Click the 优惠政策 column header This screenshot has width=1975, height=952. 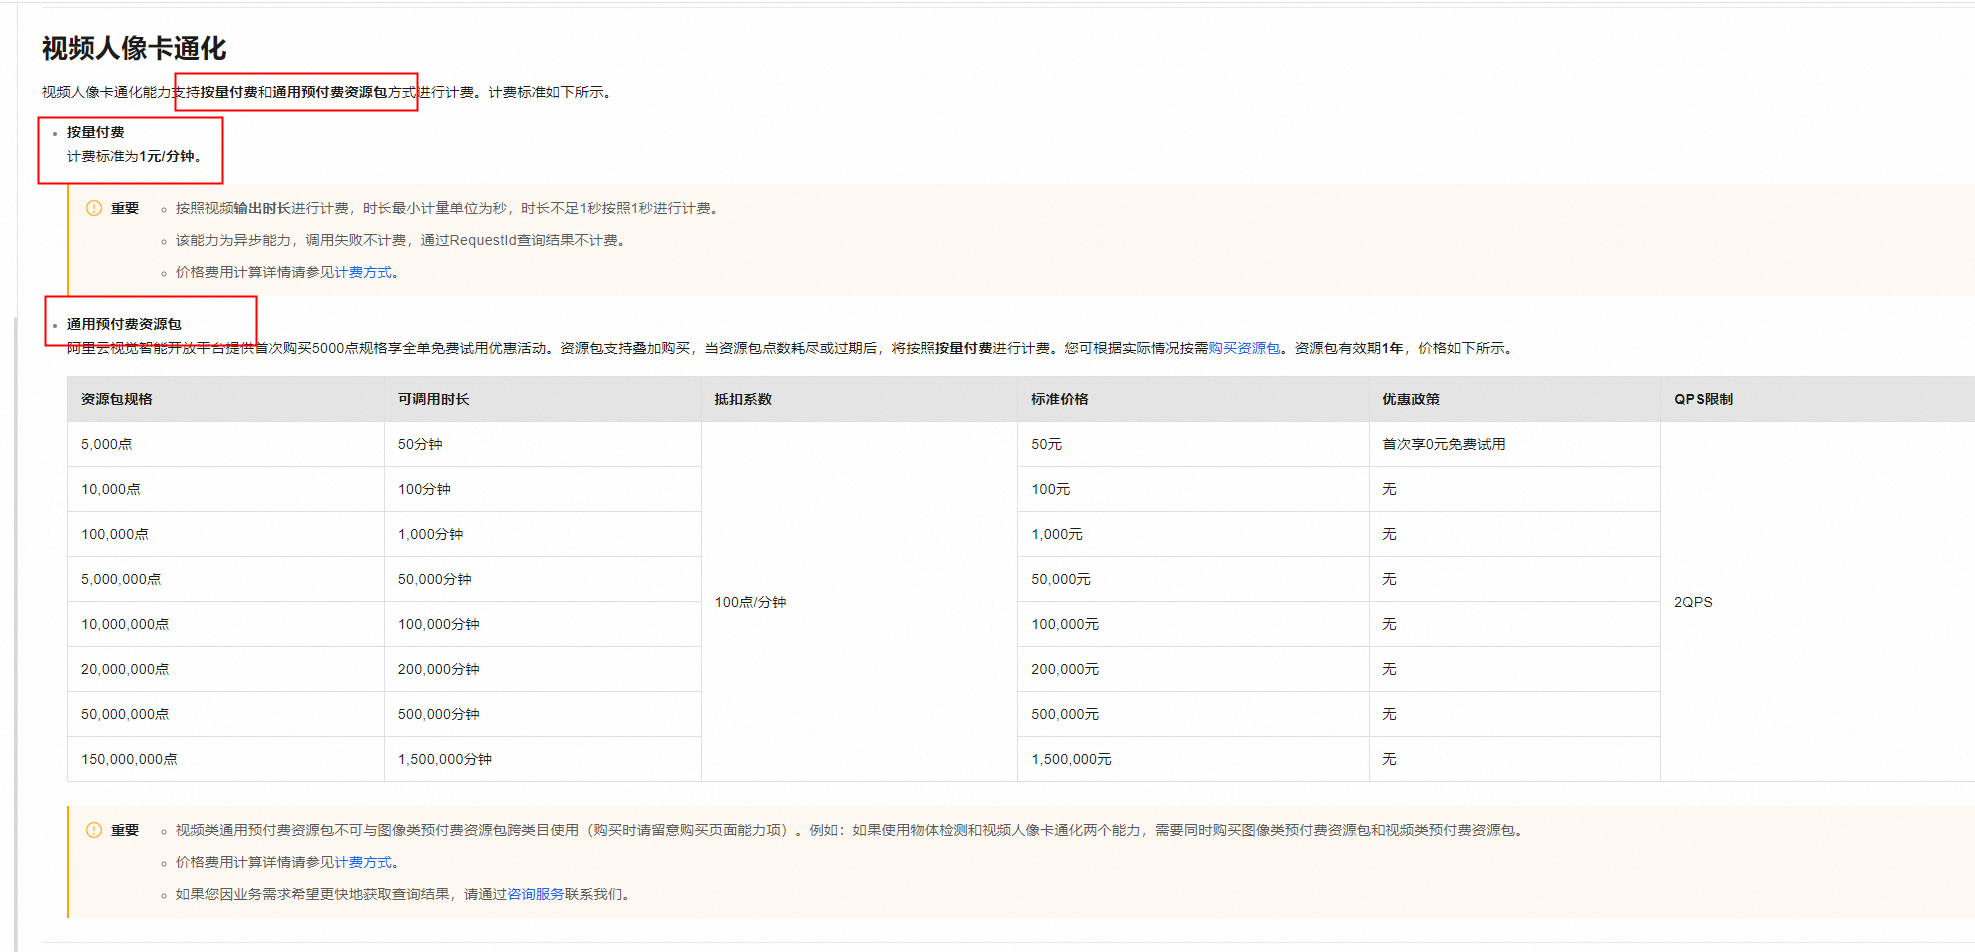click(x=1515, y=399)
